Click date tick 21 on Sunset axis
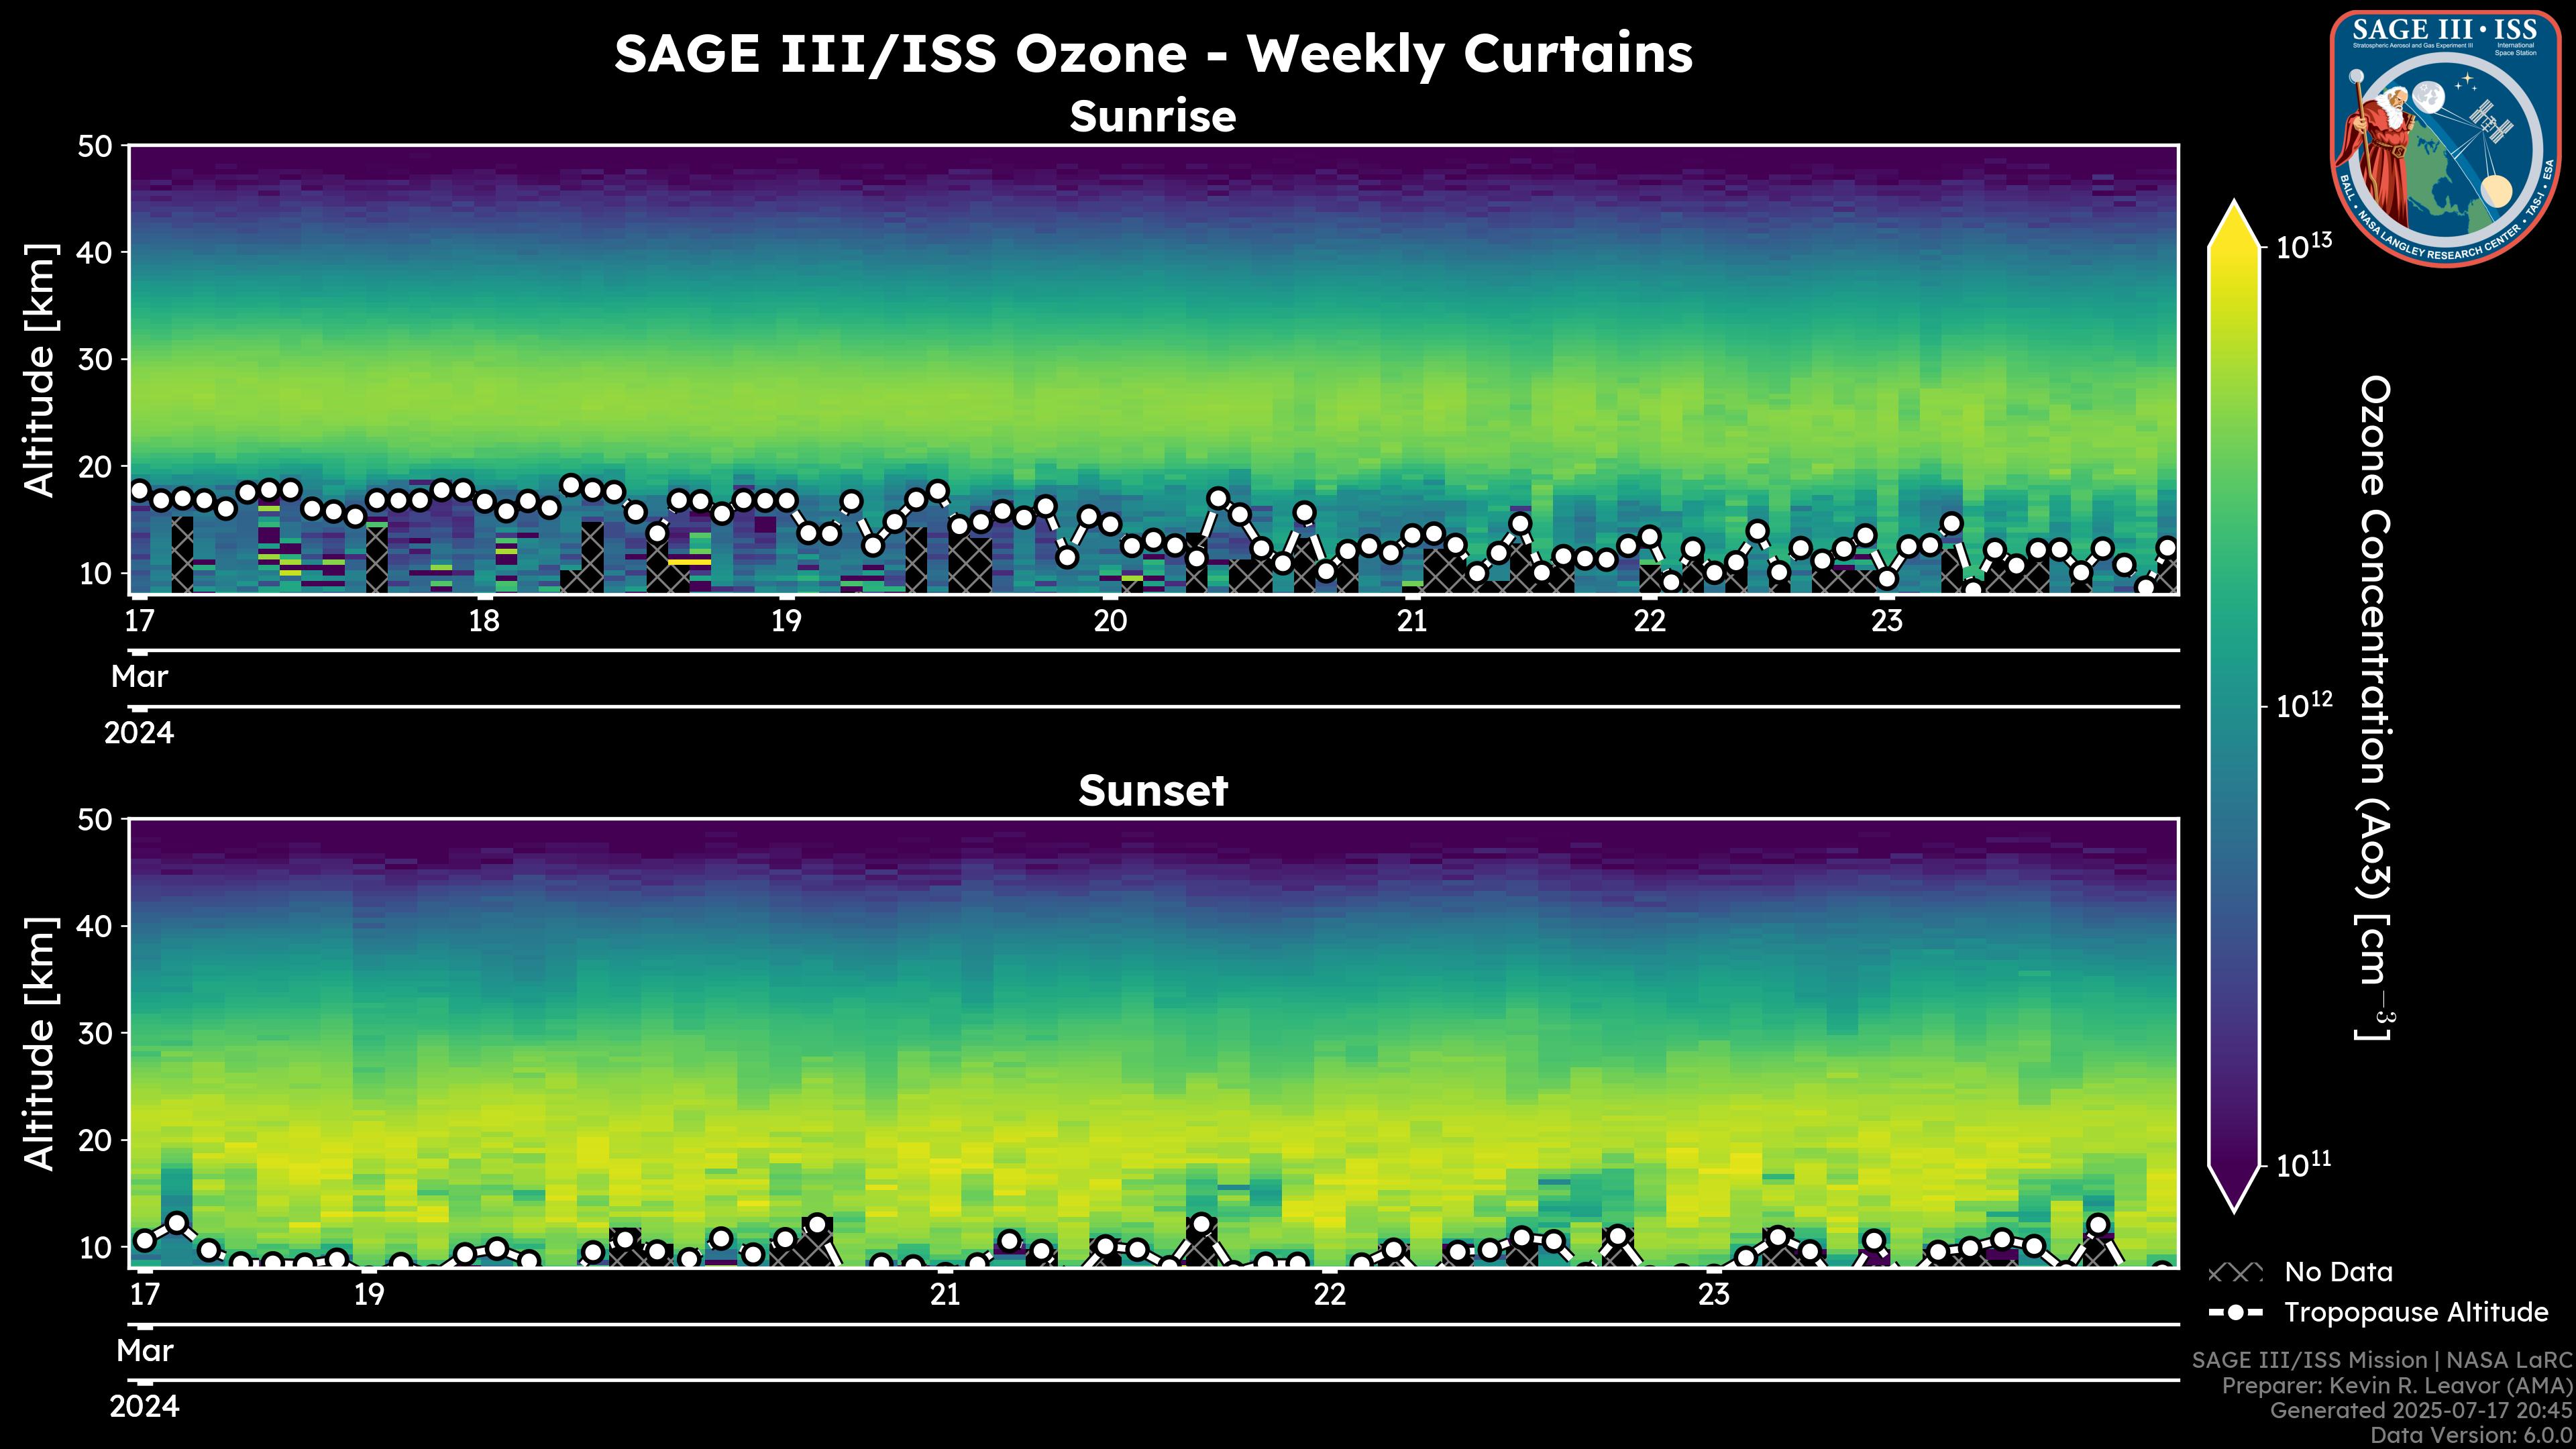This screenshot has width=2576, height=1449. point(944,1295)
